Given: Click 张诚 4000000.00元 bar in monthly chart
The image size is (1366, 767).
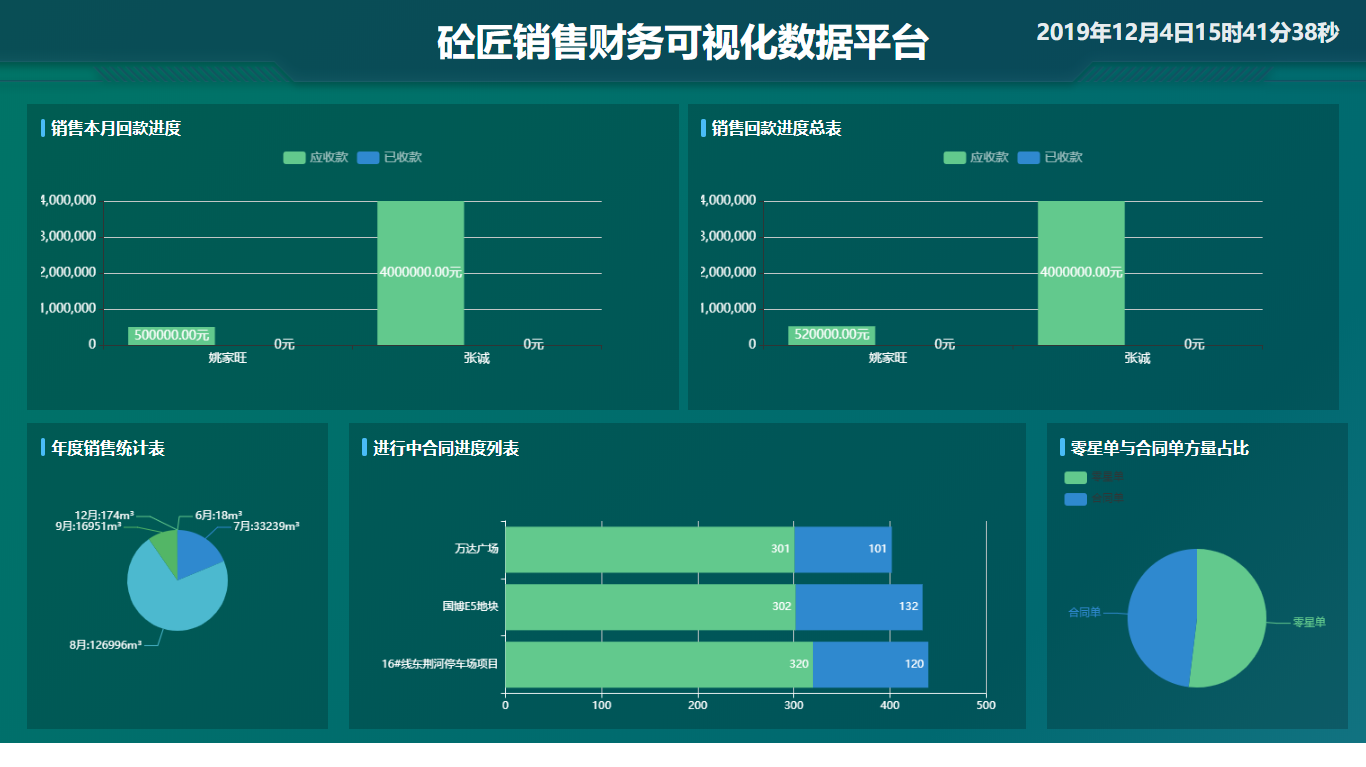Looking at the screenshot, I should (420, 273).
